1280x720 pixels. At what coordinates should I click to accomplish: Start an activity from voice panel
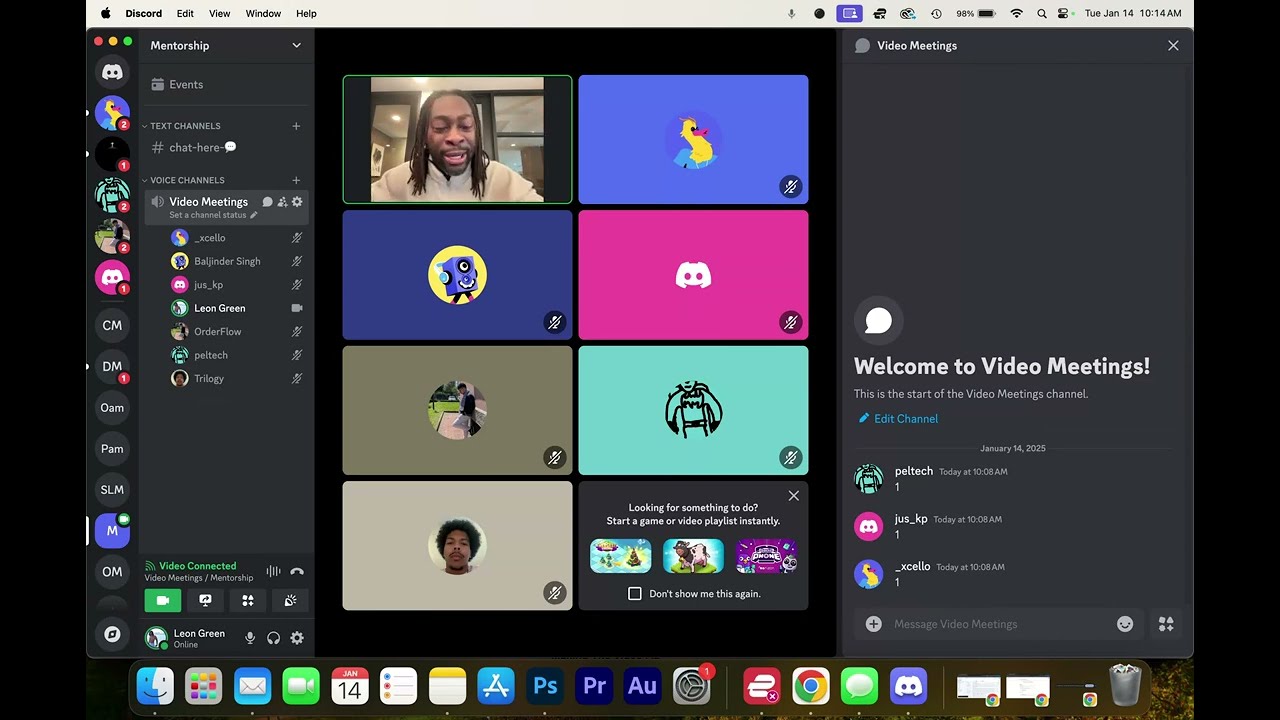pyautogui.click(x=248, y=600)
